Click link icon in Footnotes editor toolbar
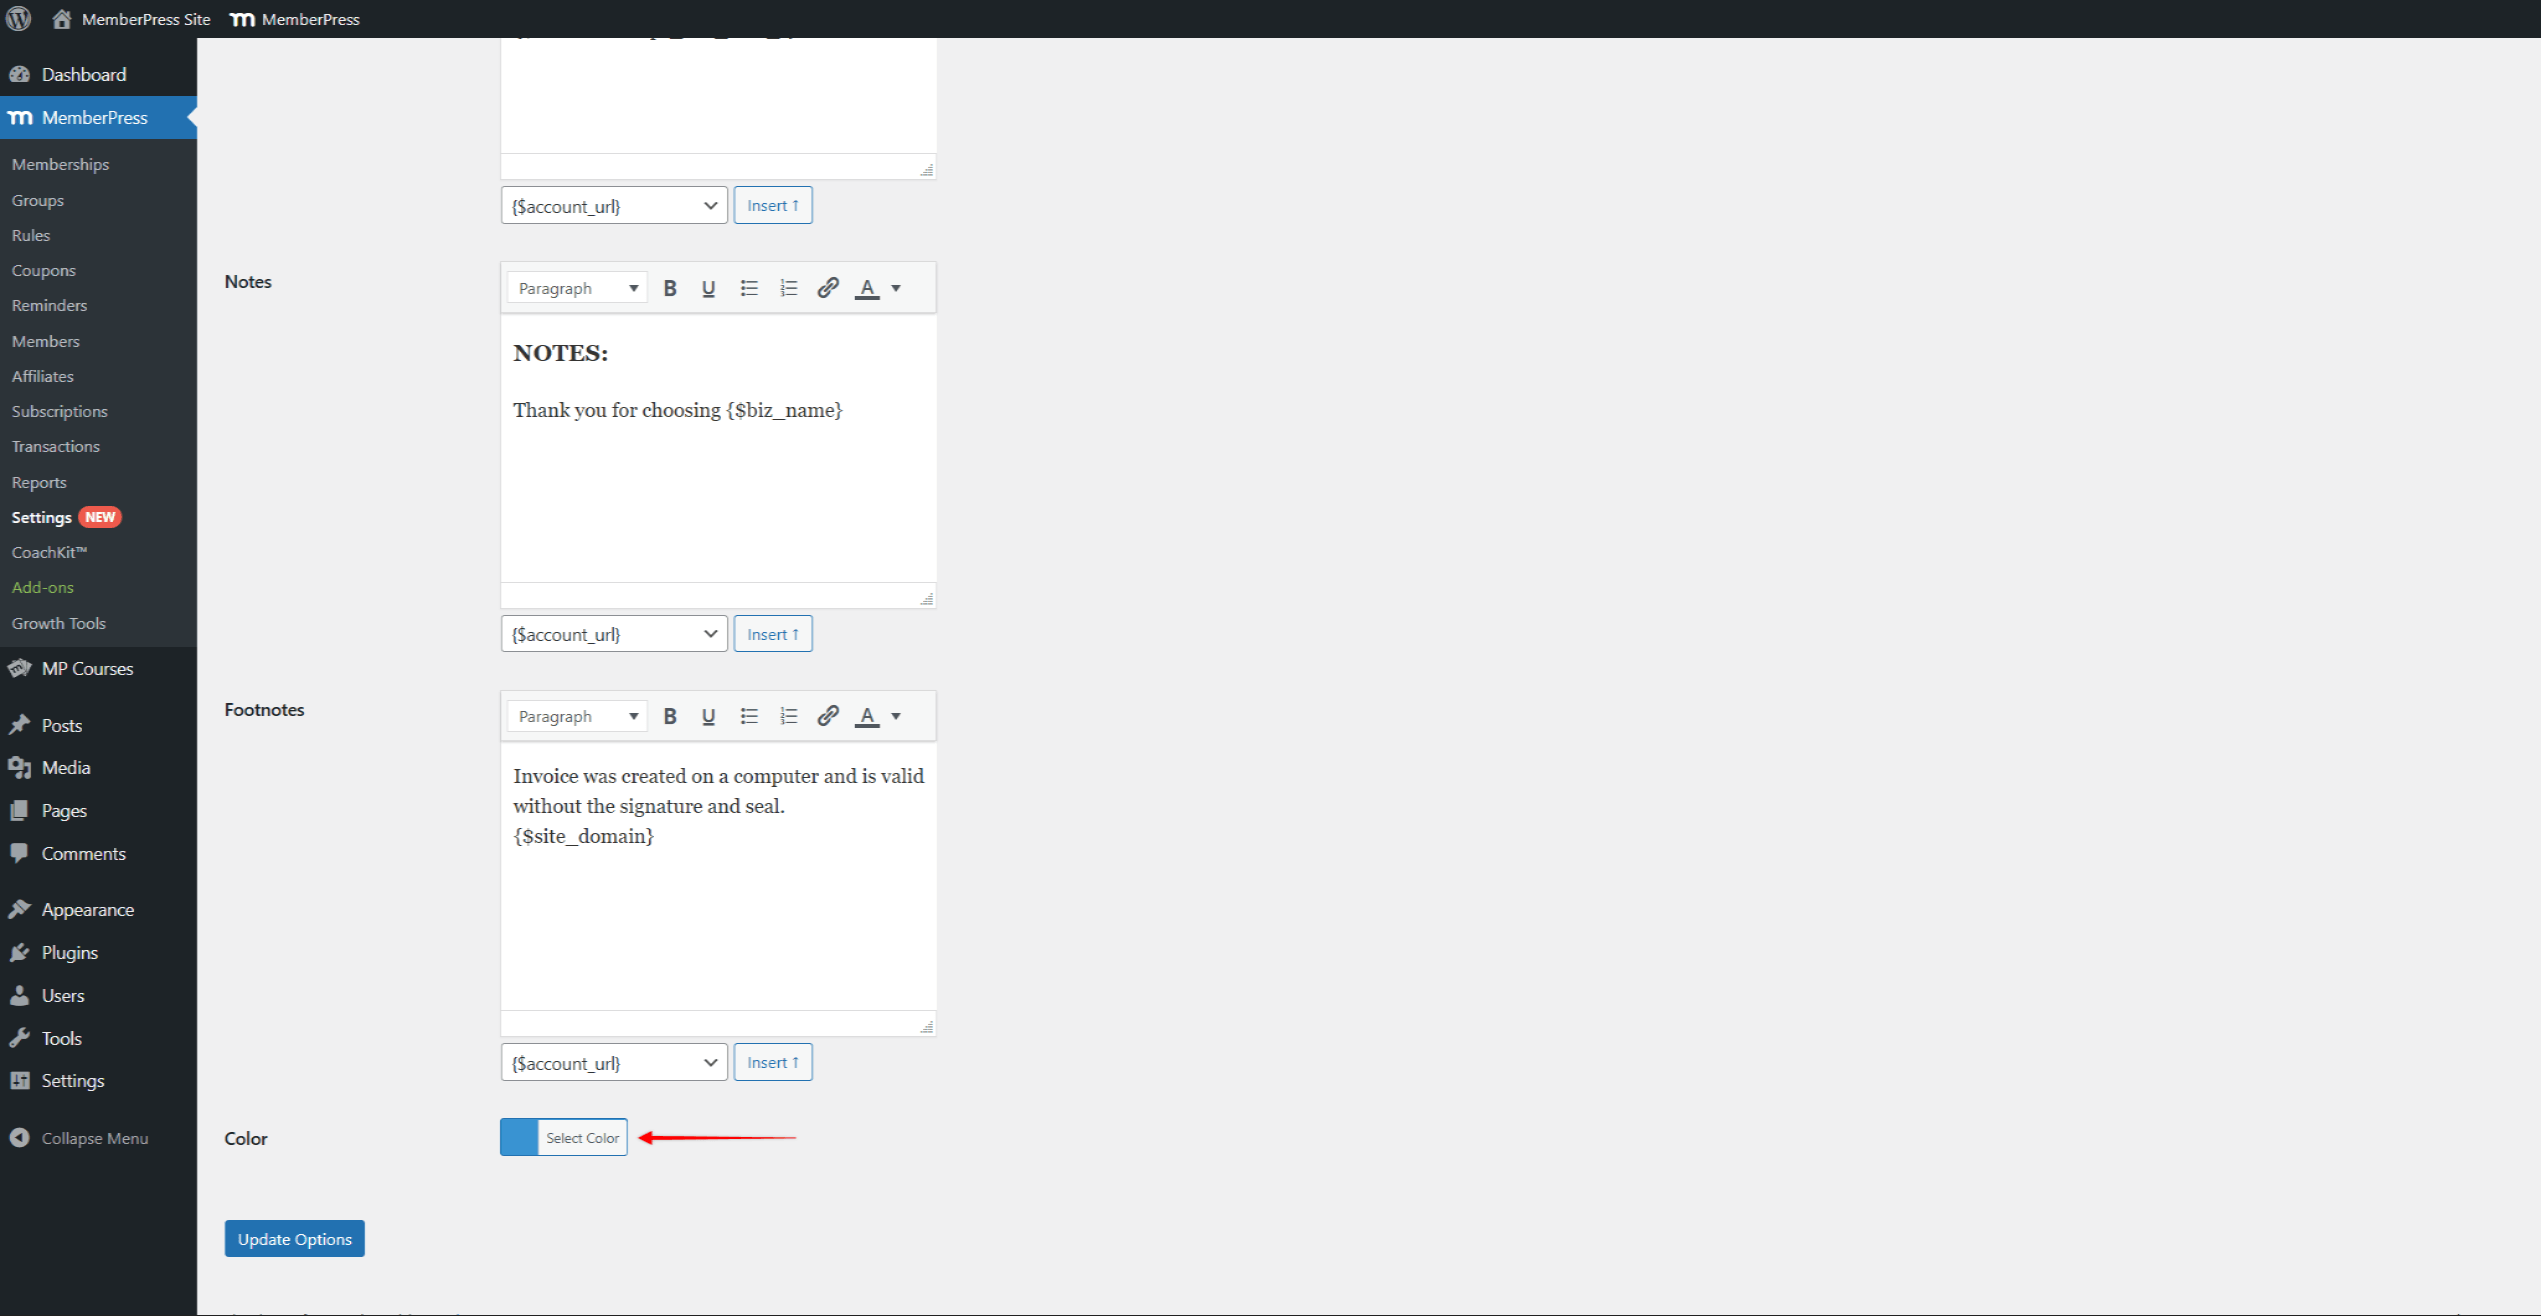 pos(827,716)
